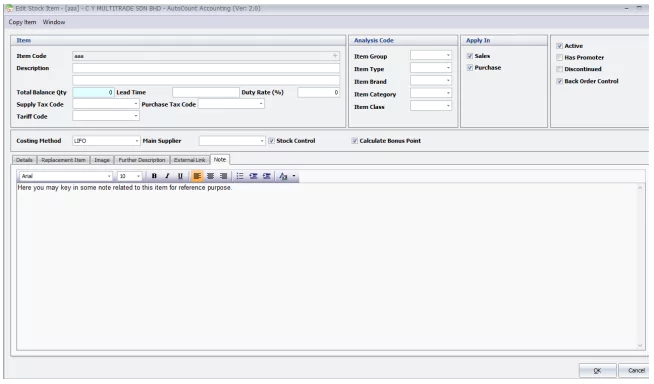This screenshot has width=654, height=384.
Task: Open the Main Supplier dropdown
Action: pos(262,141)
